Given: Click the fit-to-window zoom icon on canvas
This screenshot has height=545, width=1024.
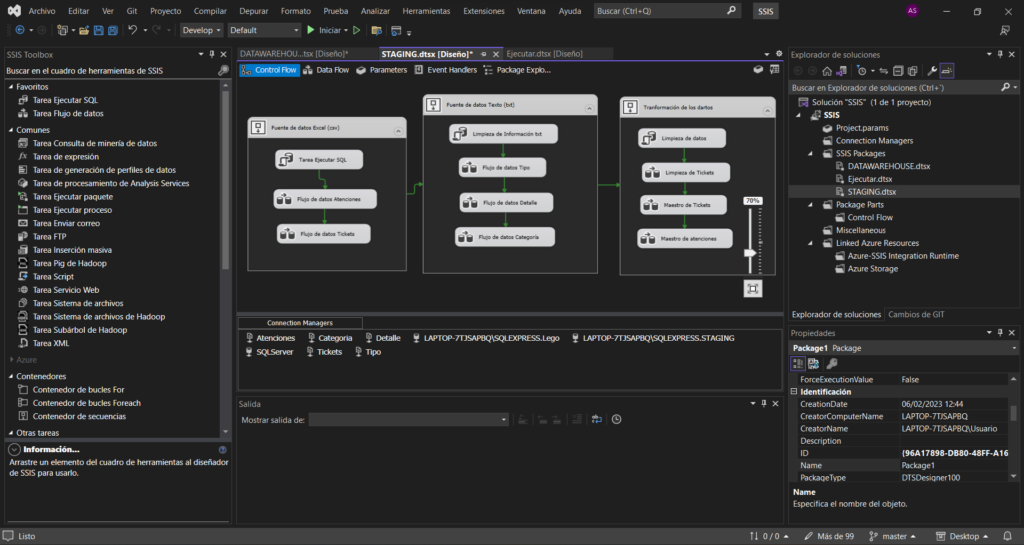Looking at the screenshot, I should click(752, 288).
